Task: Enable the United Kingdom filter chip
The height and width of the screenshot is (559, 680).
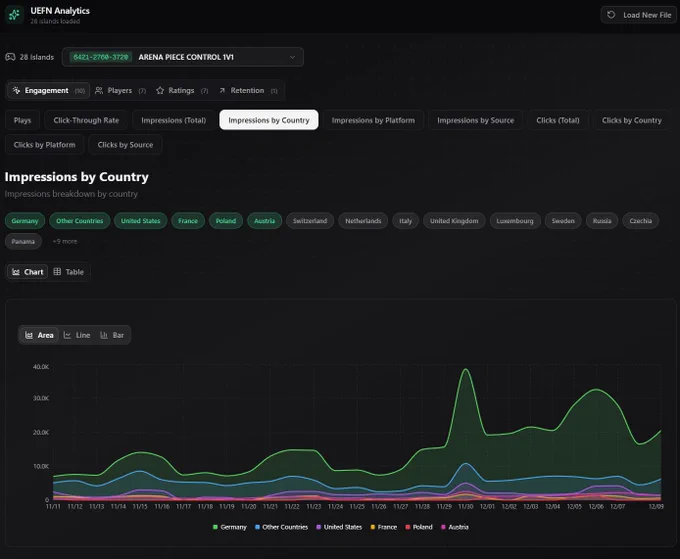Action: (x=454, y=221)
